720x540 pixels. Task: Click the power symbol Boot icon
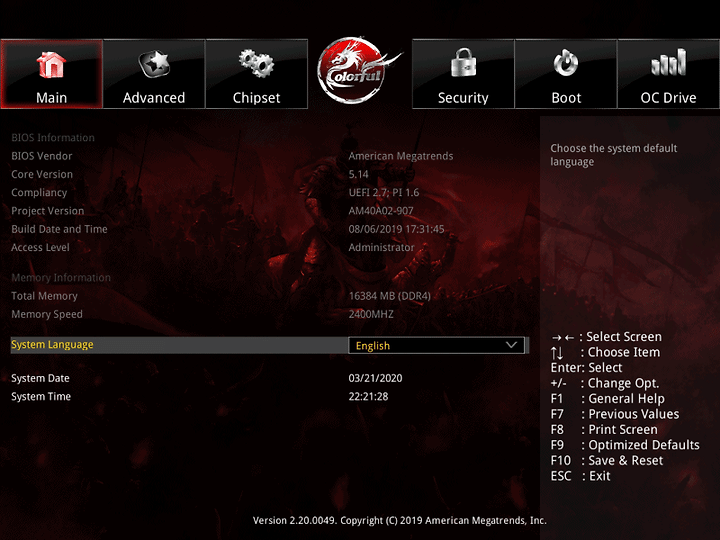point(566,63)
